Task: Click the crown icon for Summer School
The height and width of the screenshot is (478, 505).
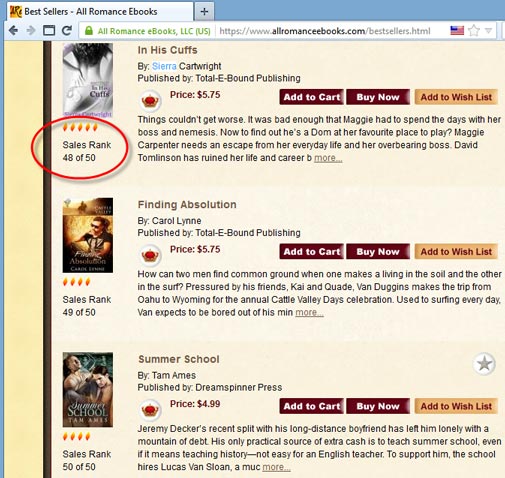Action: pyautogui.click(x=150, y=410)
